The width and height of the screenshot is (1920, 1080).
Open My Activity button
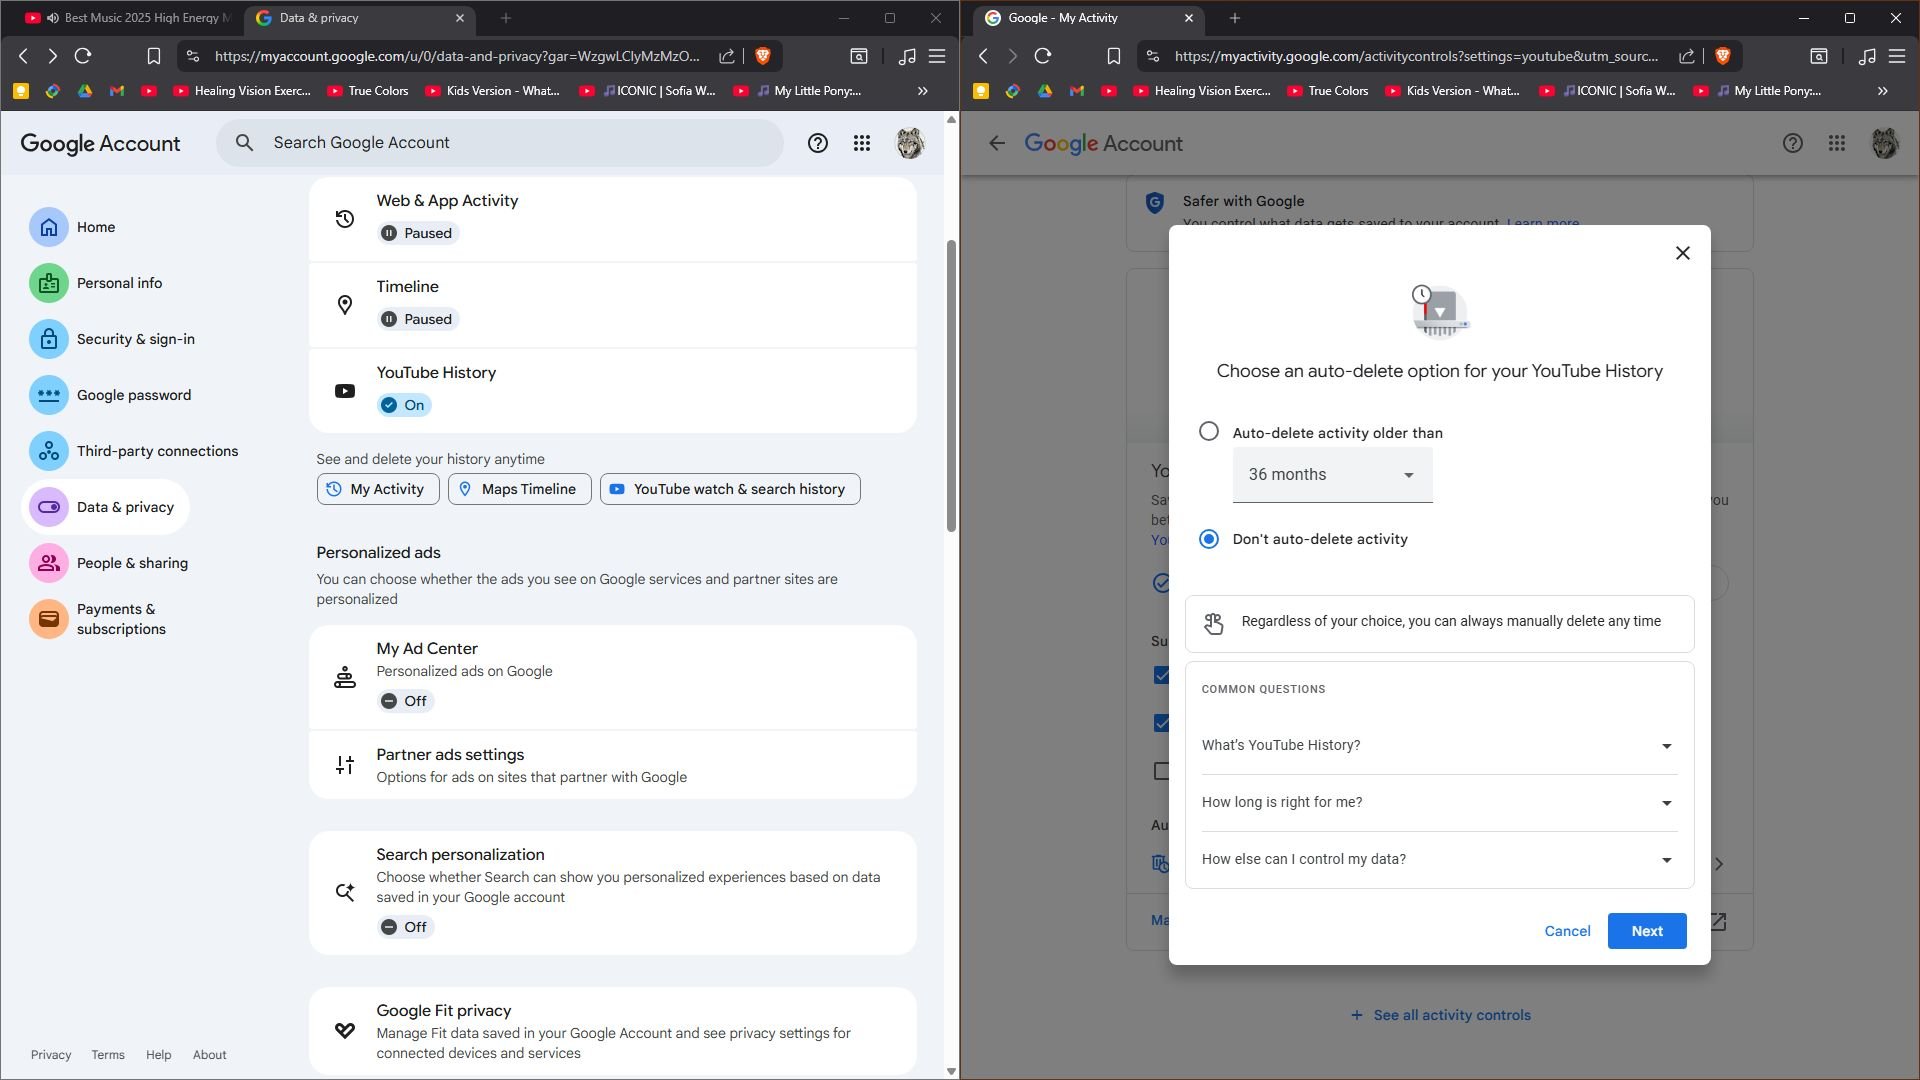378,489
